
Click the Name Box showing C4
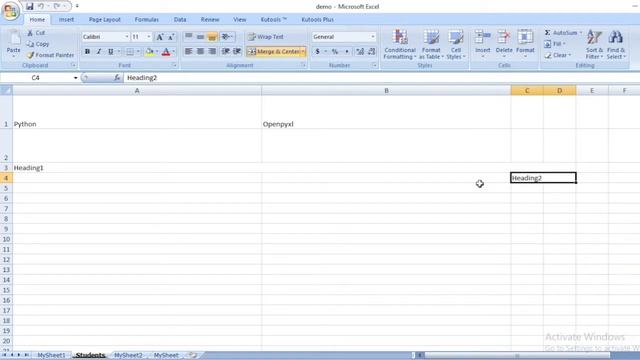(36, 78)
